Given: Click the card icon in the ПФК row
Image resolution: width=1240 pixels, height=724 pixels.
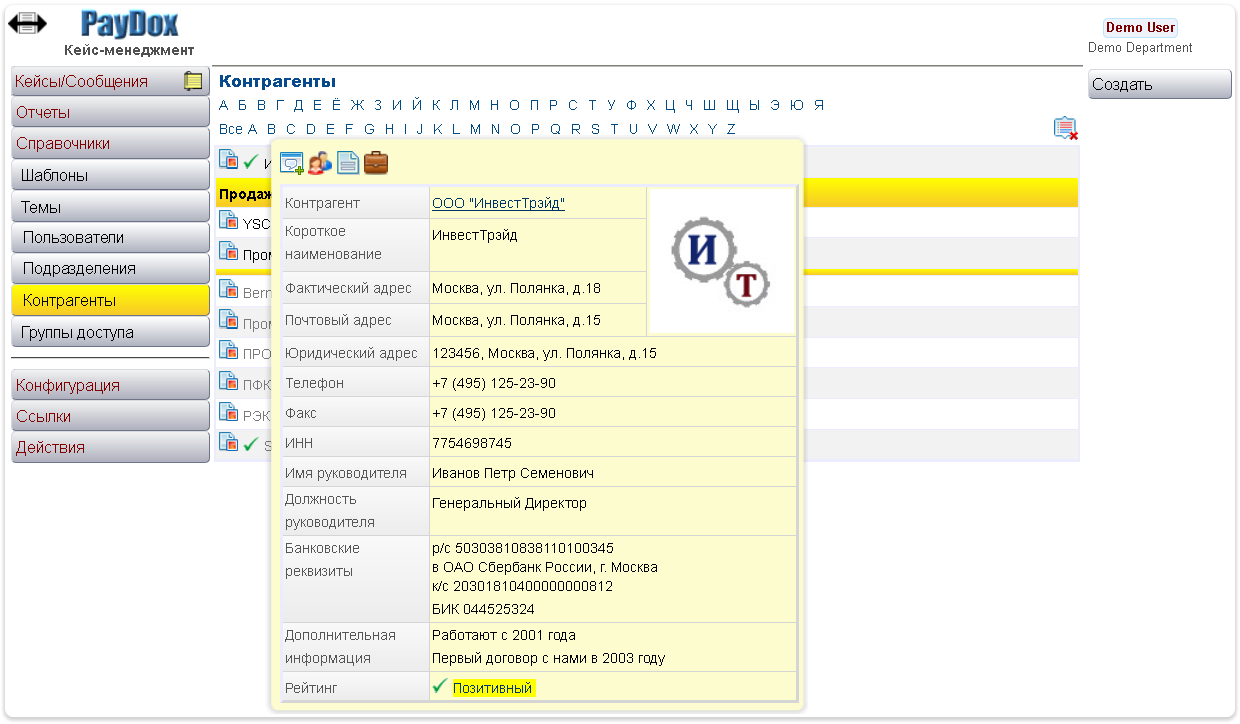Looking at the screenshot, I should coord(228,380).
